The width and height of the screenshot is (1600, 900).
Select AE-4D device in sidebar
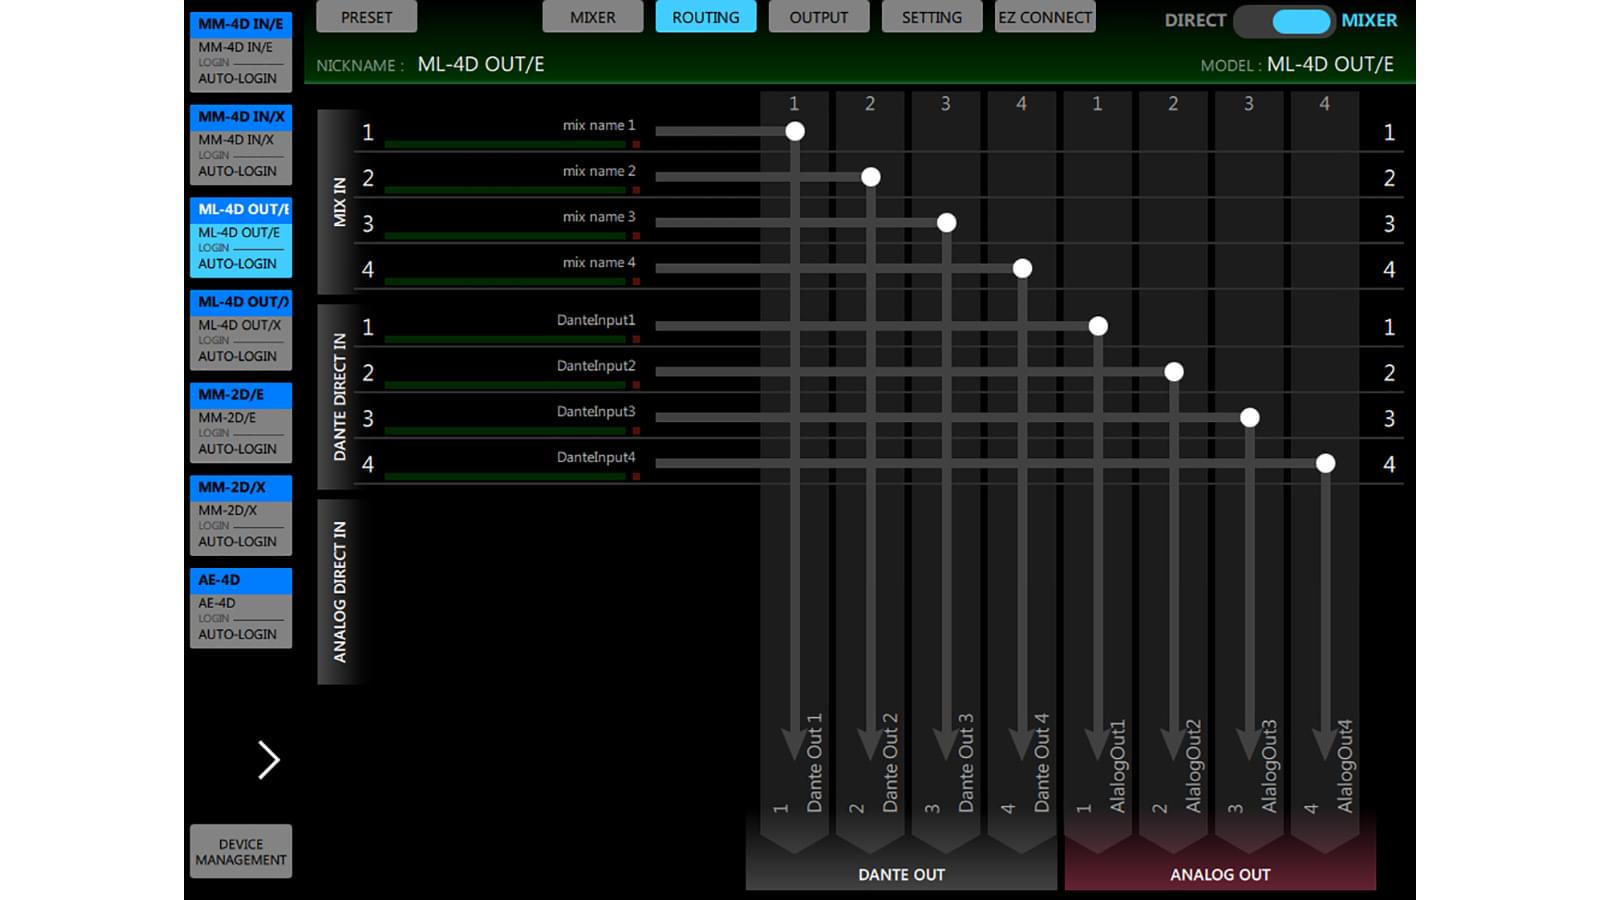(241, 608)
